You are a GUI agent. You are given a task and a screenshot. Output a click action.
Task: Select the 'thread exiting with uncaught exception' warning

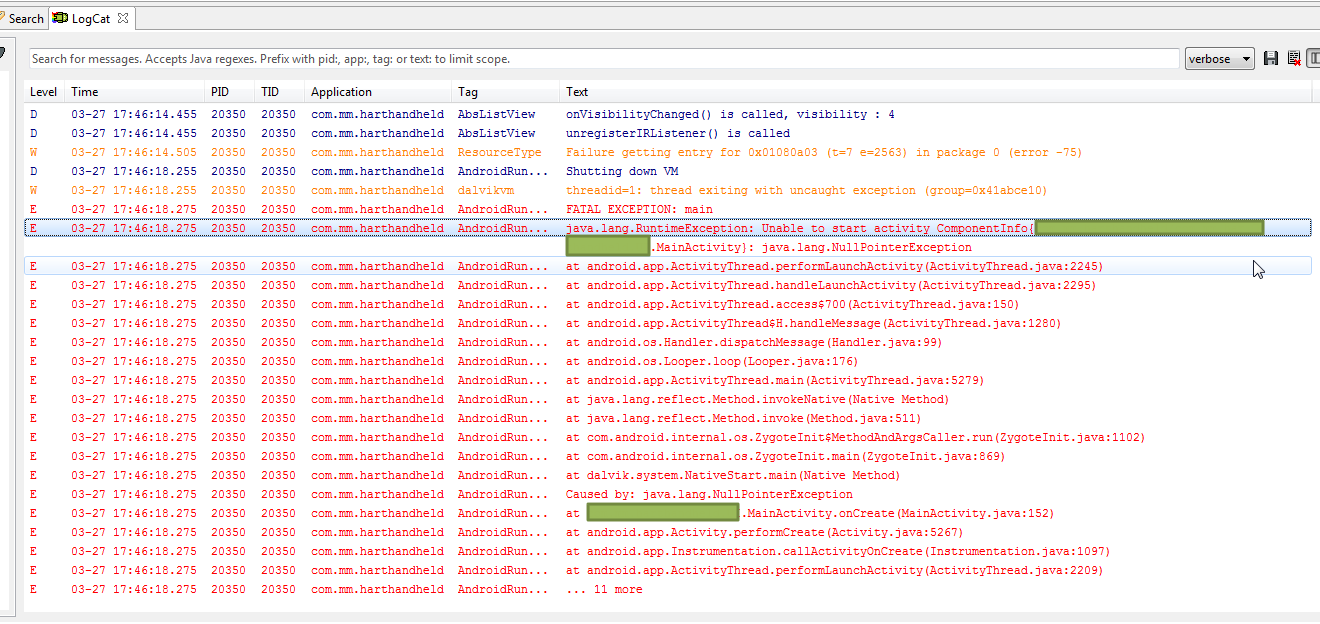(x=668, y=190)
